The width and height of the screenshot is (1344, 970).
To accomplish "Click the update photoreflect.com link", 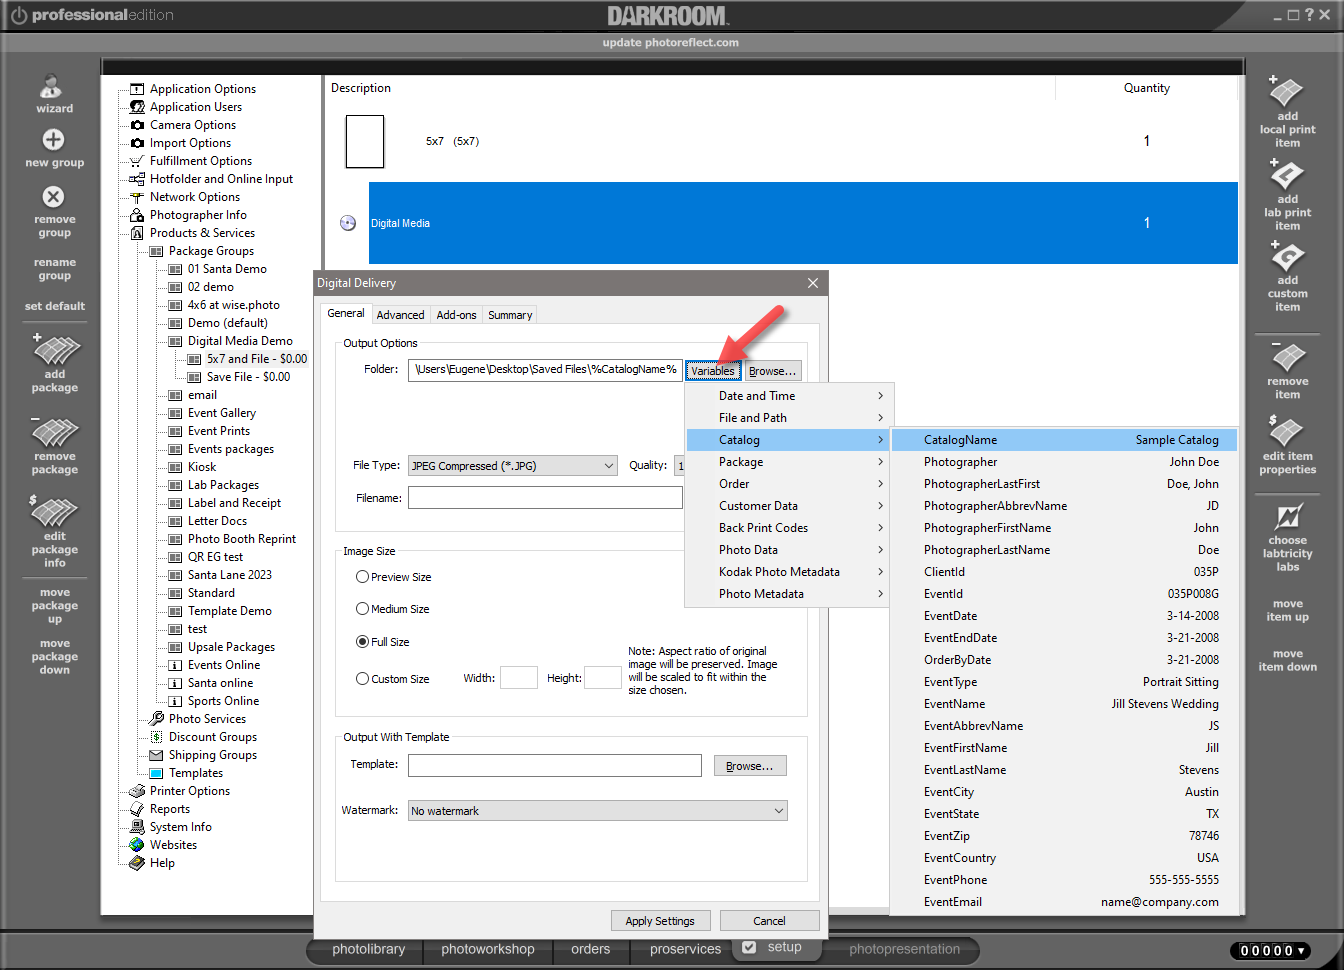I will pos(671,43).
